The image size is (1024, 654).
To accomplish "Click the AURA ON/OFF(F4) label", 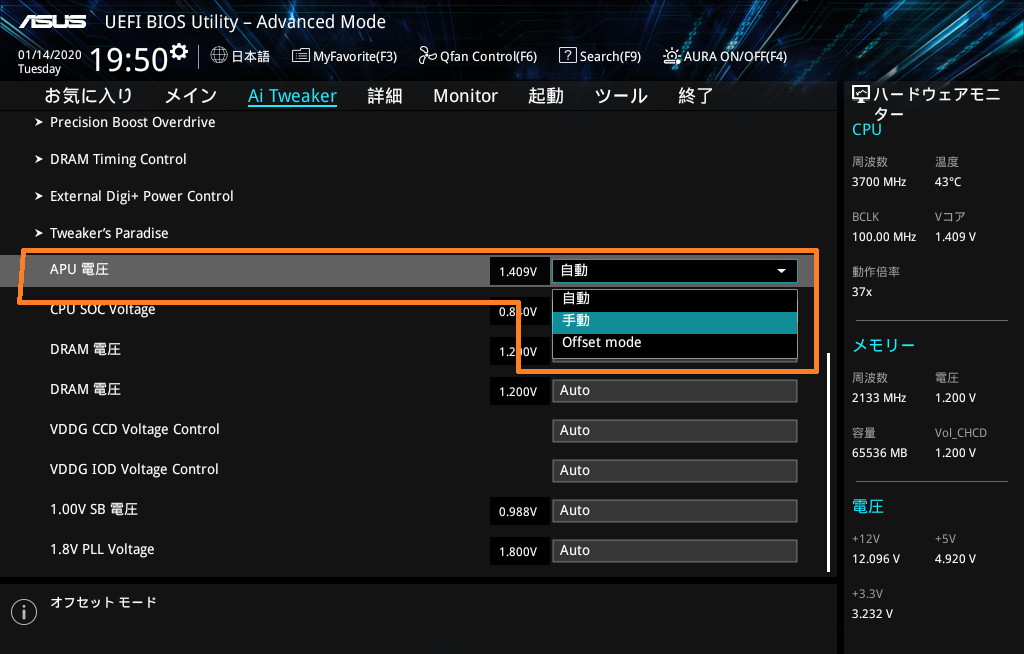I will pyautogui.click(x=735, y=56).
